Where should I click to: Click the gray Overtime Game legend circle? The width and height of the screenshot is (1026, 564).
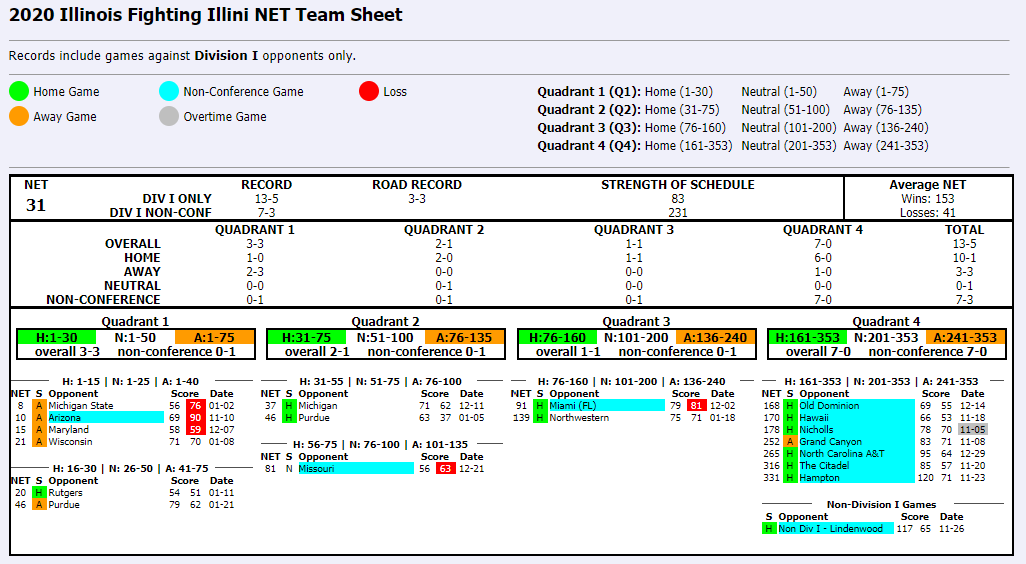pos(169,116)
